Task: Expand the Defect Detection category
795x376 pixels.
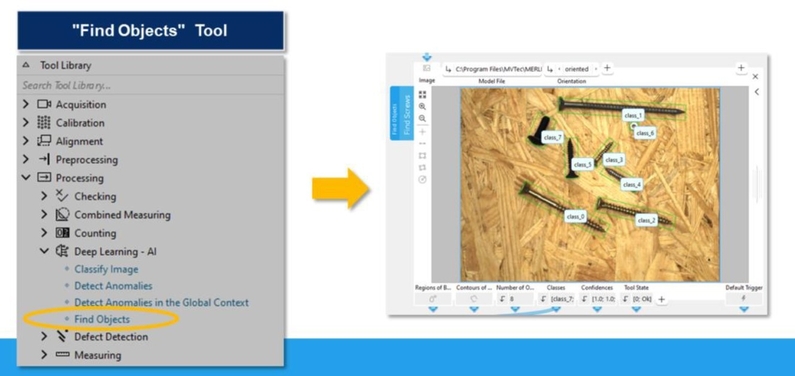Action: (44, 336)
